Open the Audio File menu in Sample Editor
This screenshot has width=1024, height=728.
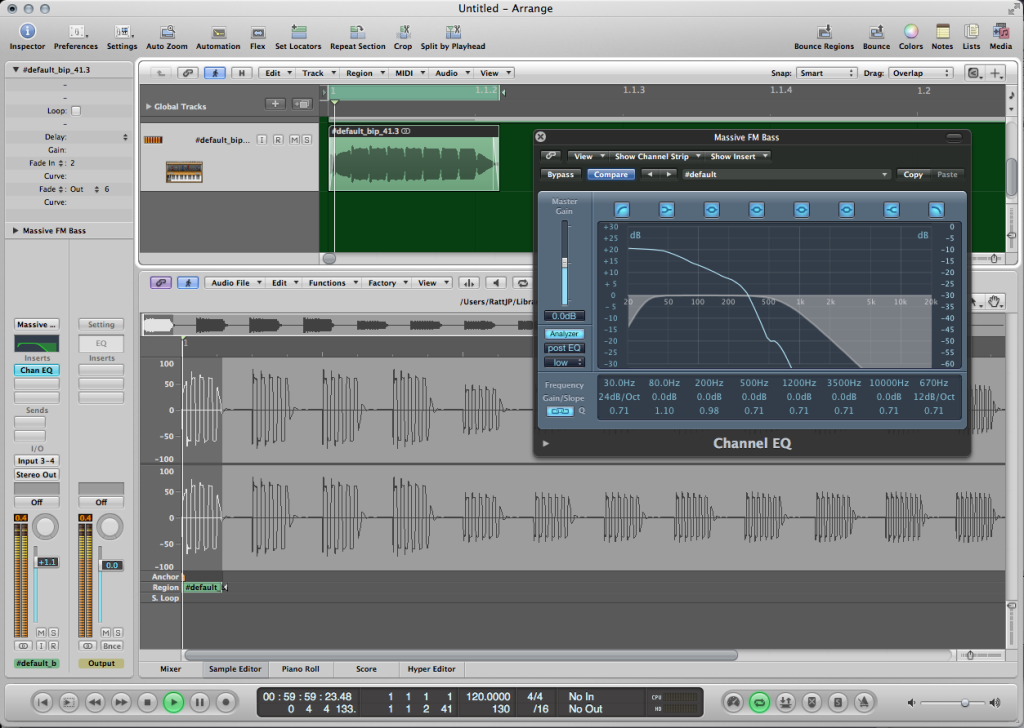pos(235,283)
